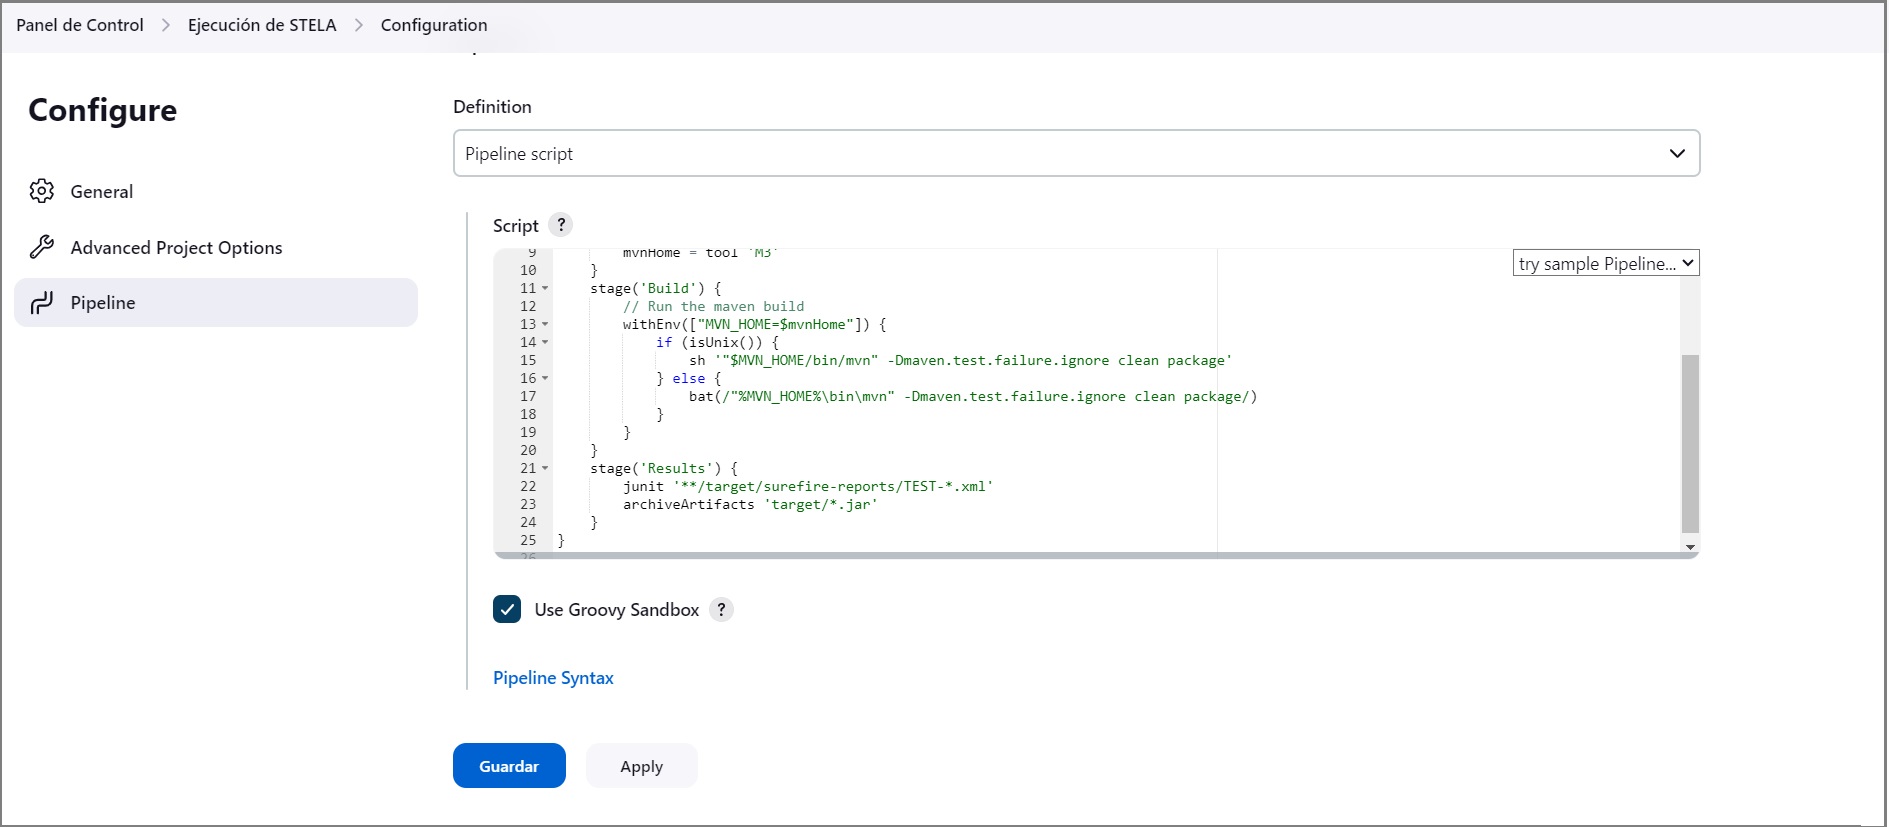The image size is (1889, 827).
Task: Click the editor scrollbar down arrow
Action: 1690,547
